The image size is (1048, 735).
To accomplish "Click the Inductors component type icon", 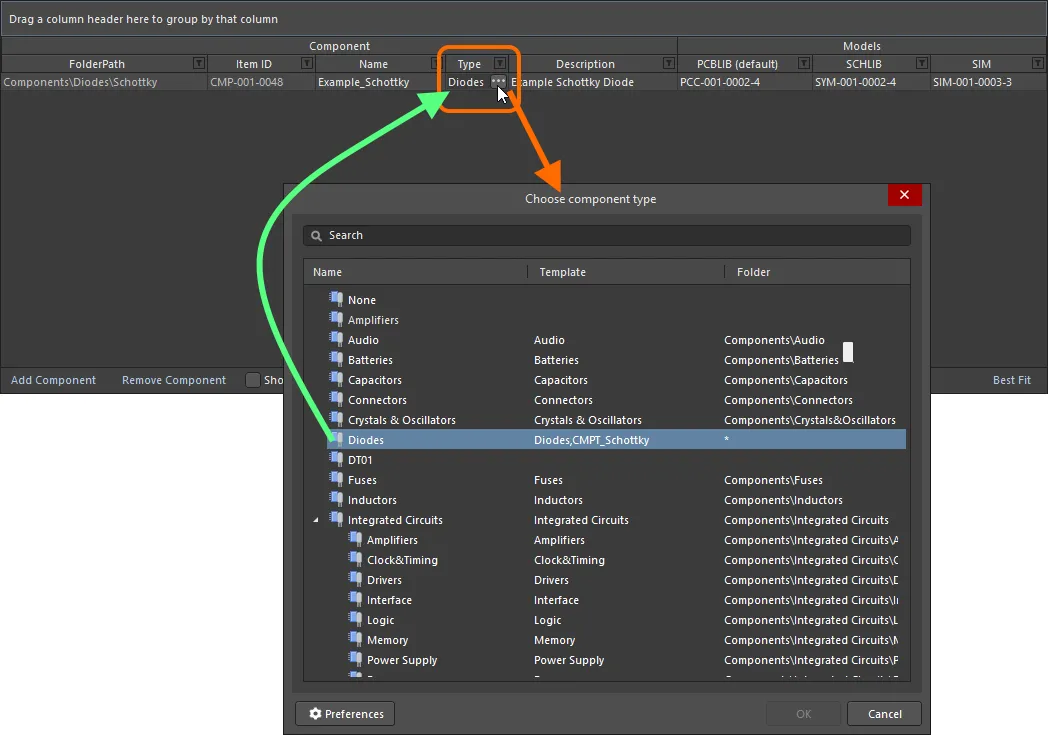I will (x=336, y=499).
